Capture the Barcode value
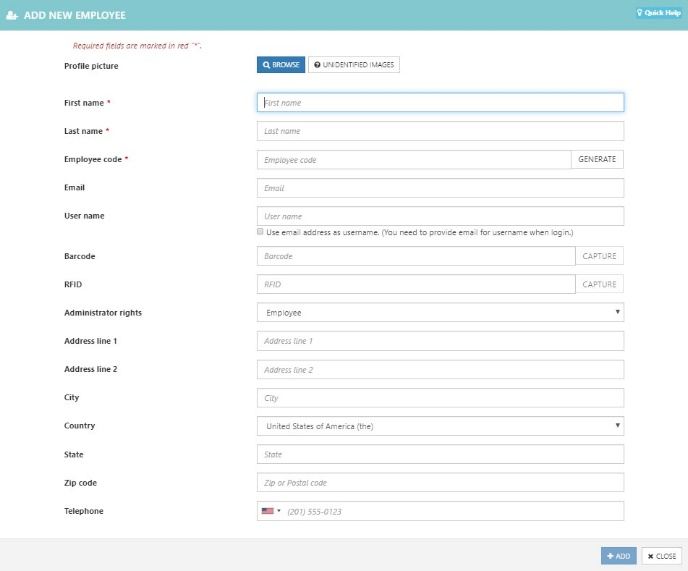This screenshot has width=688, height=571. point(599,256)
